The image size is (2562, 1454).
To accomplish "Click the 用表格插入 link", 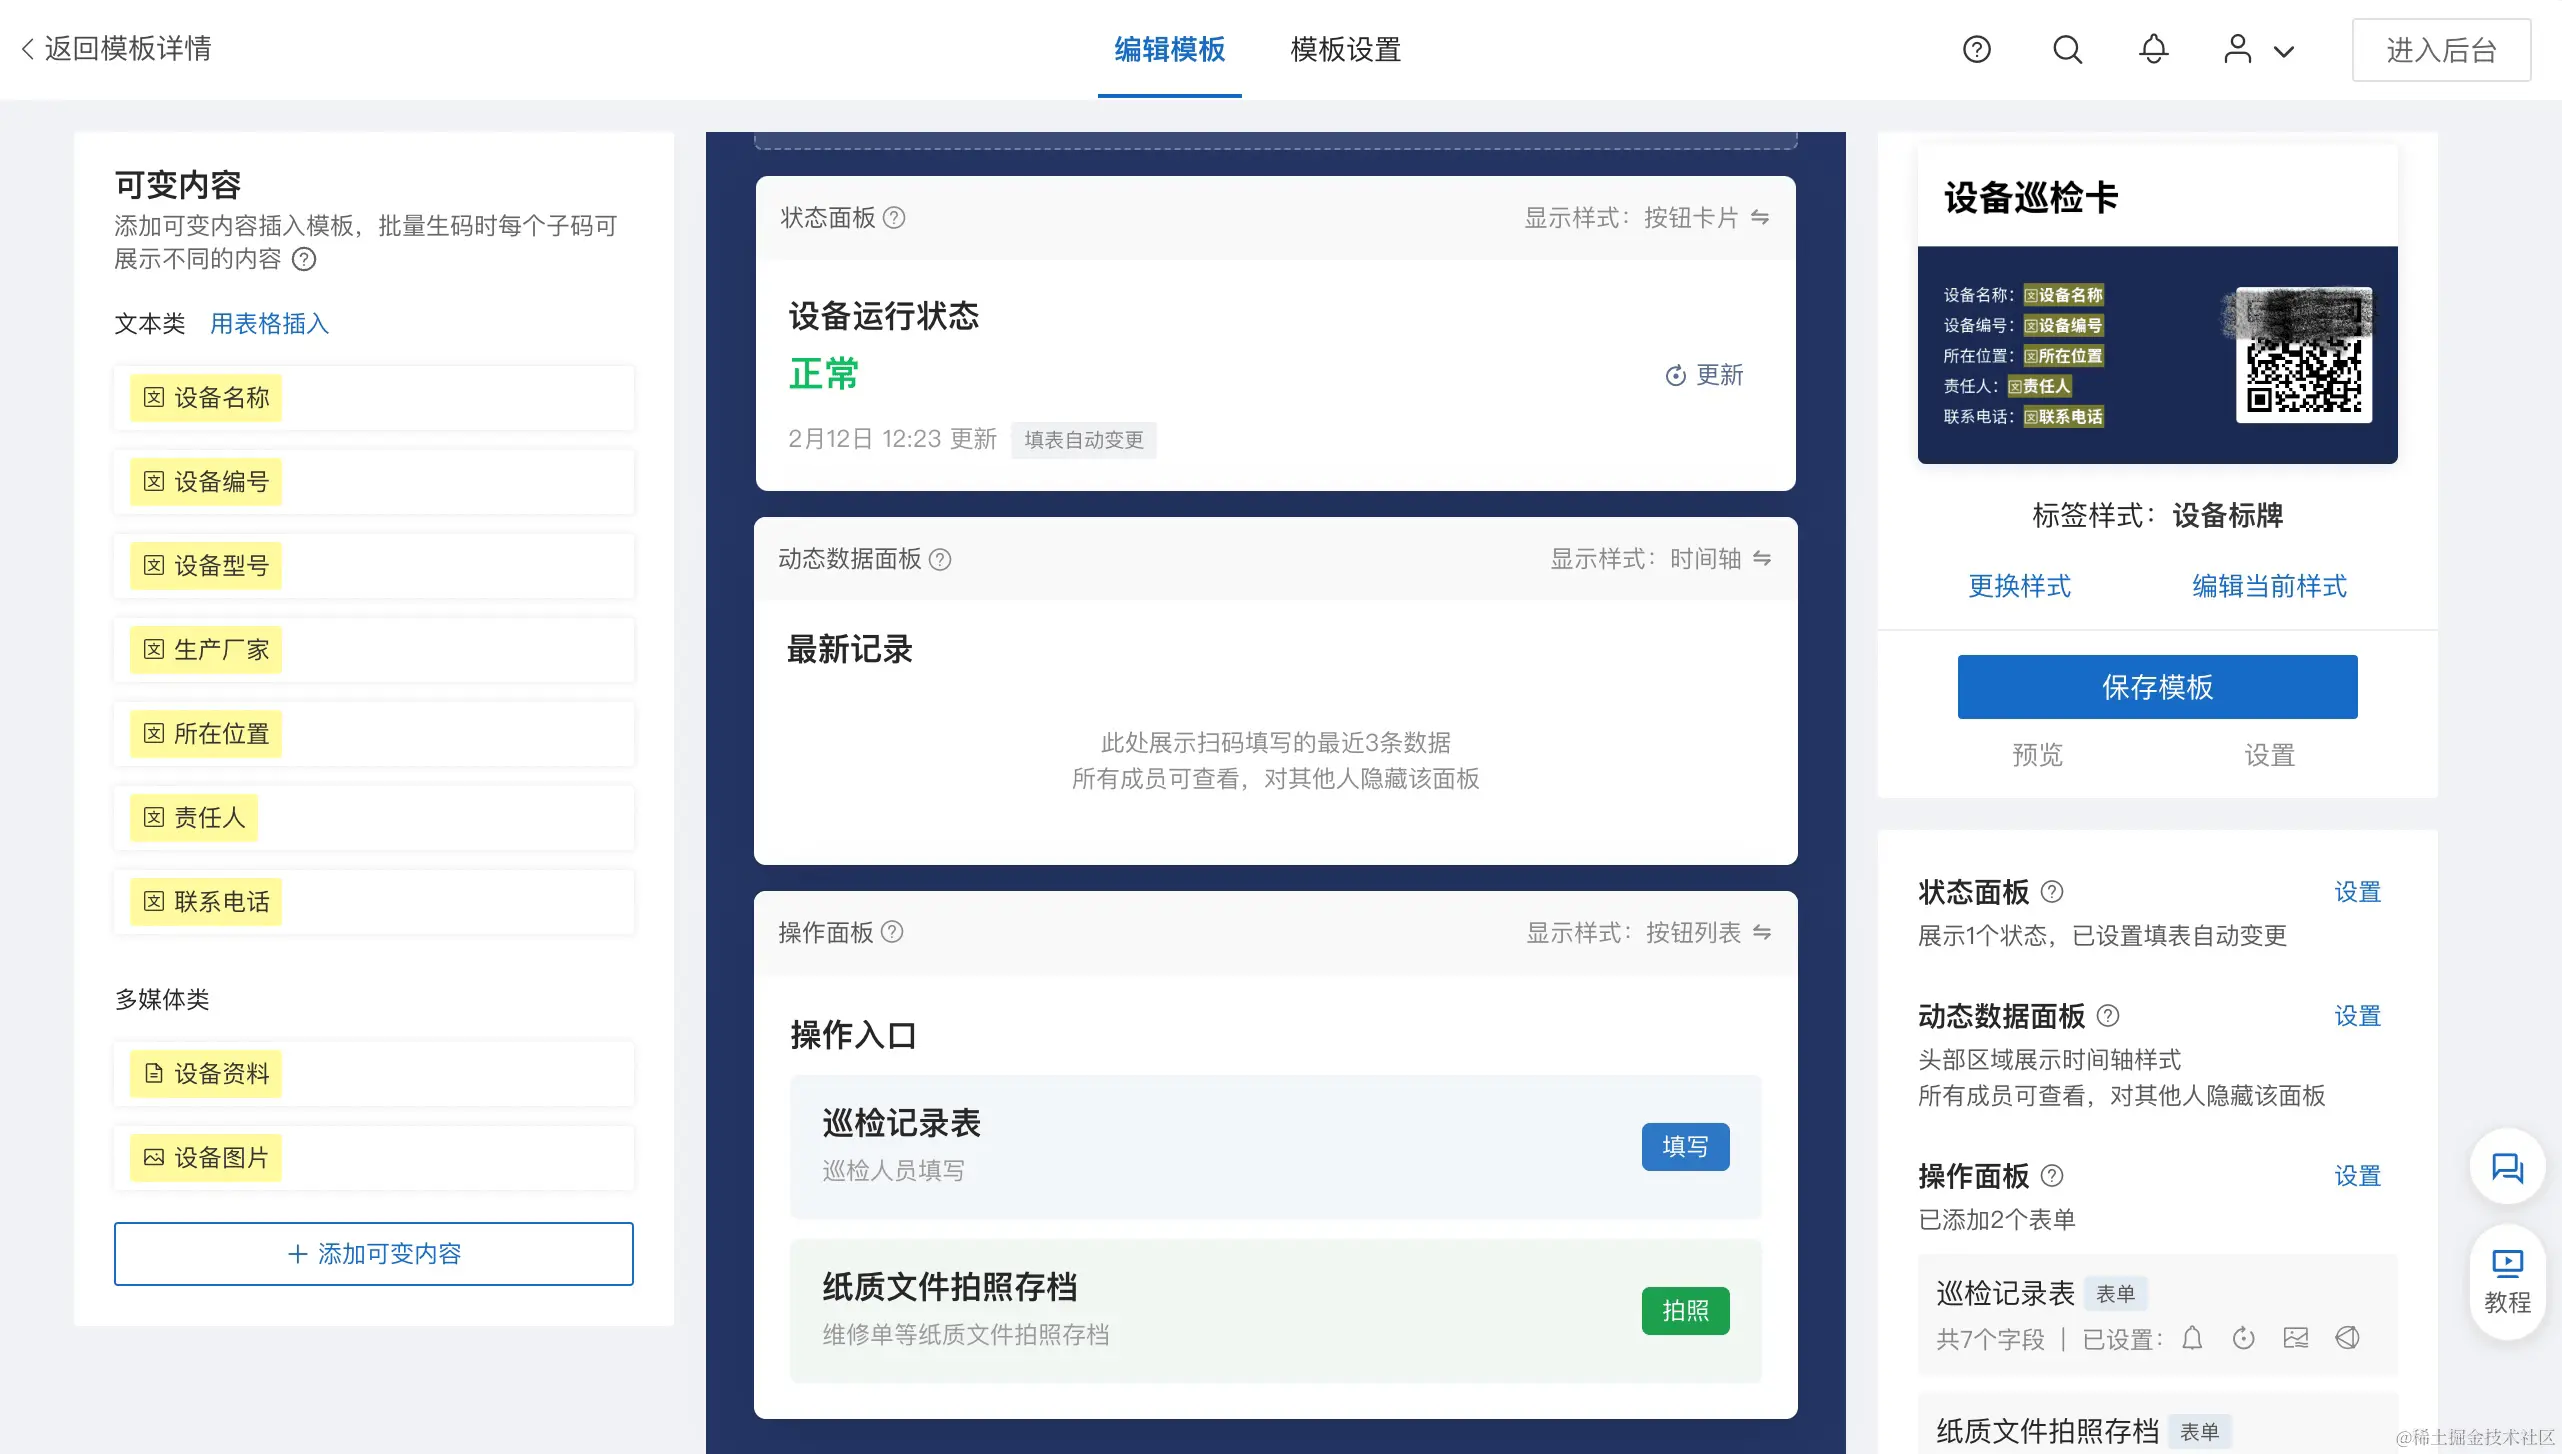I will click(x=269, y=324).
